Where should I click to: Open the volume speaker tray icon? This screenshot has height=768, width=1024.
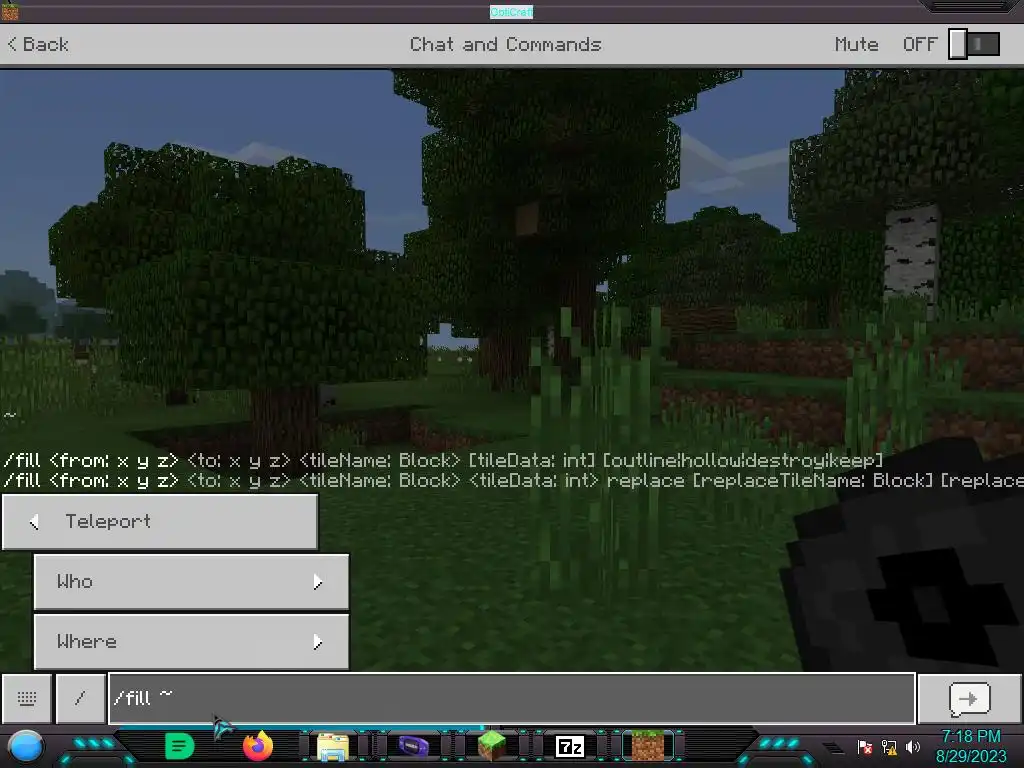[913, 746]
